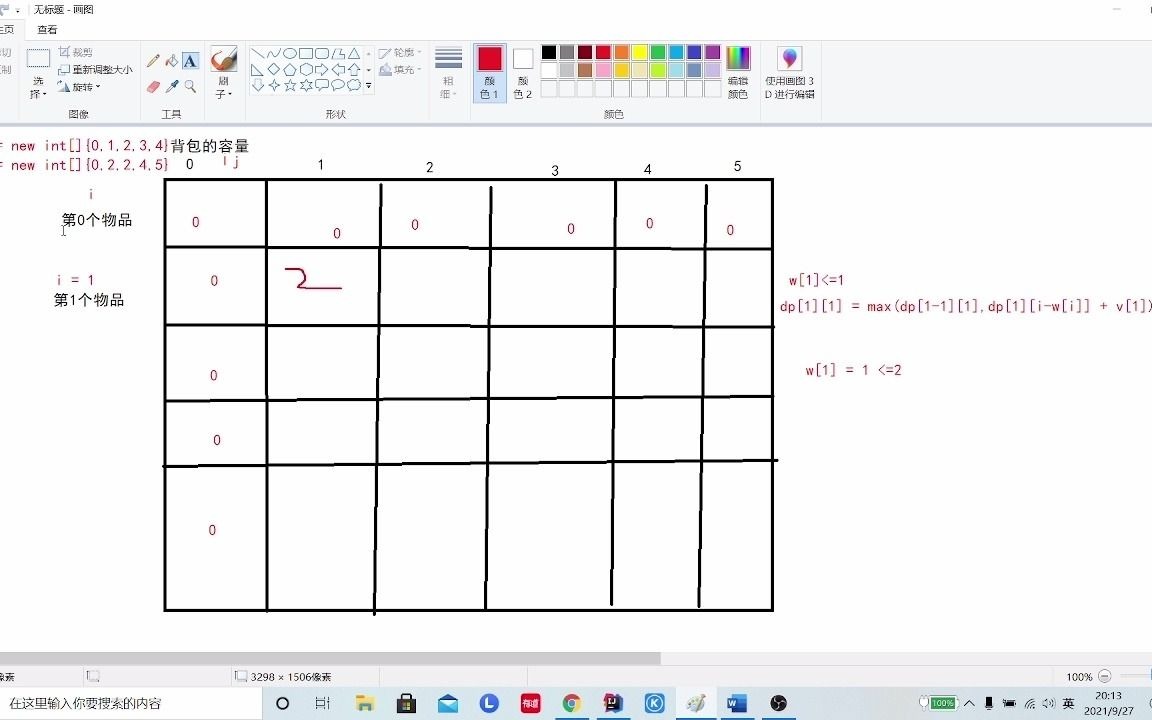Select the Text tool

[x=190, y=60]
